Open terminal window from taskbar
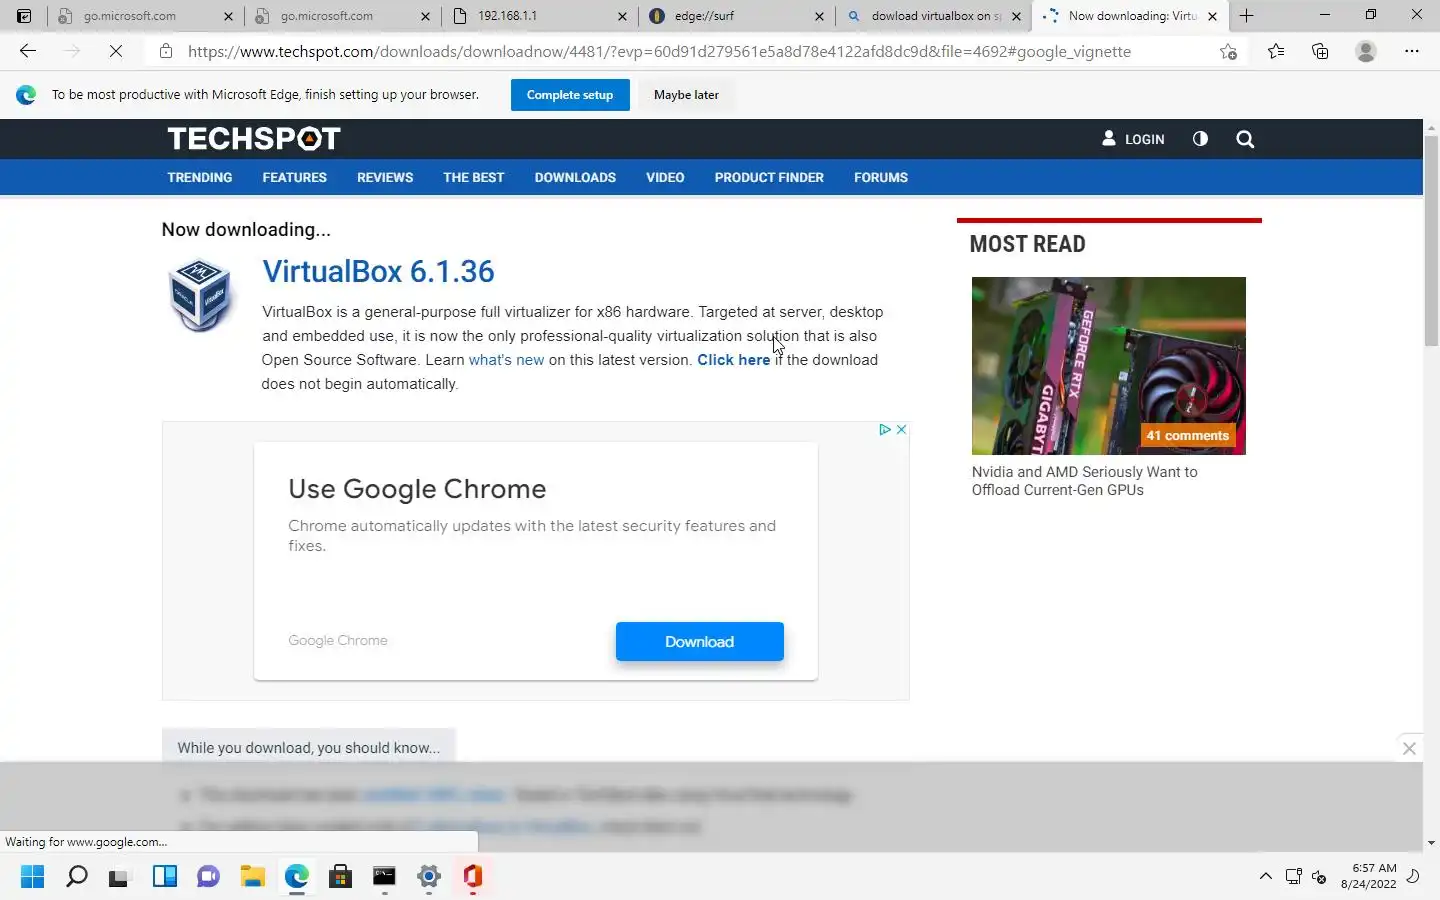Viewport: 1440px width, 900px height. 384,877
